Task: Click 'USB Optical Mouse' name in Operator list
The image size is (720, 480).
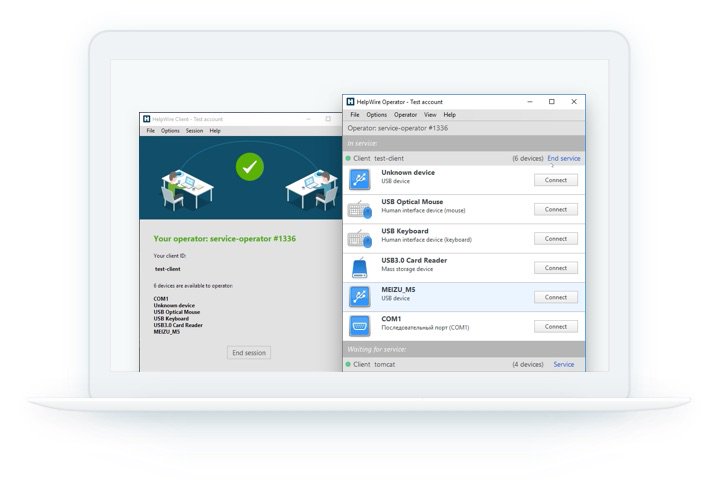Action: click(412, 202)
